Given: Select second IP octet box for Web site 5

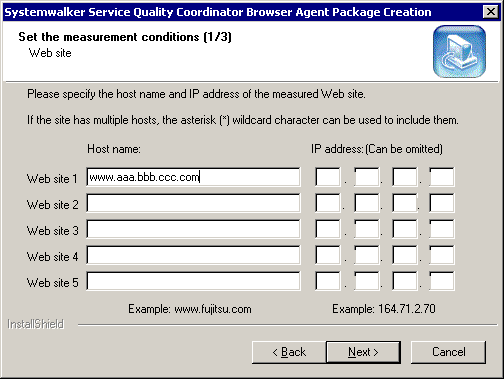Looking at the screenshot, I should tap(367, 281).
